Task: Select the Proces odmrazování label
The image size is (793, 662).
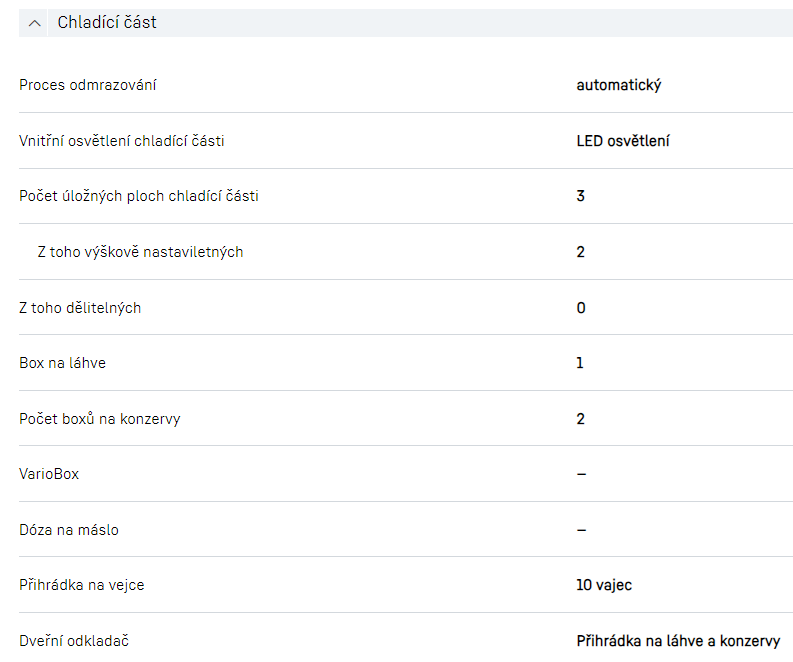Action: [x=88, y=85]
